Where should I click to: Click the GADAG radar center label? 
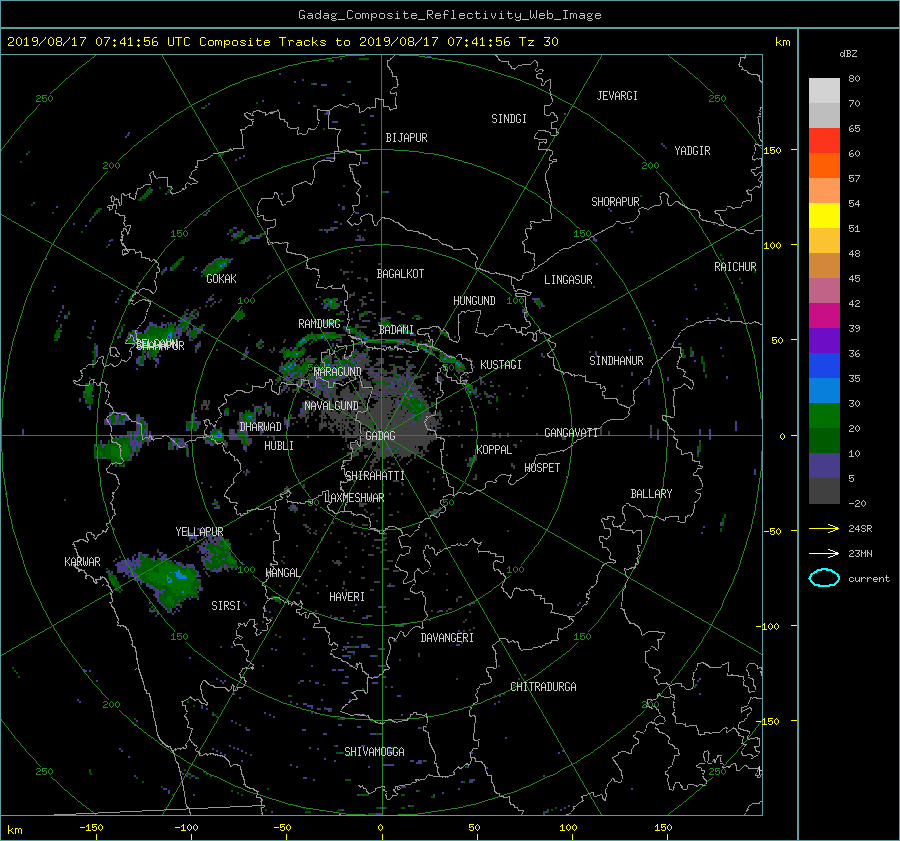380,436
